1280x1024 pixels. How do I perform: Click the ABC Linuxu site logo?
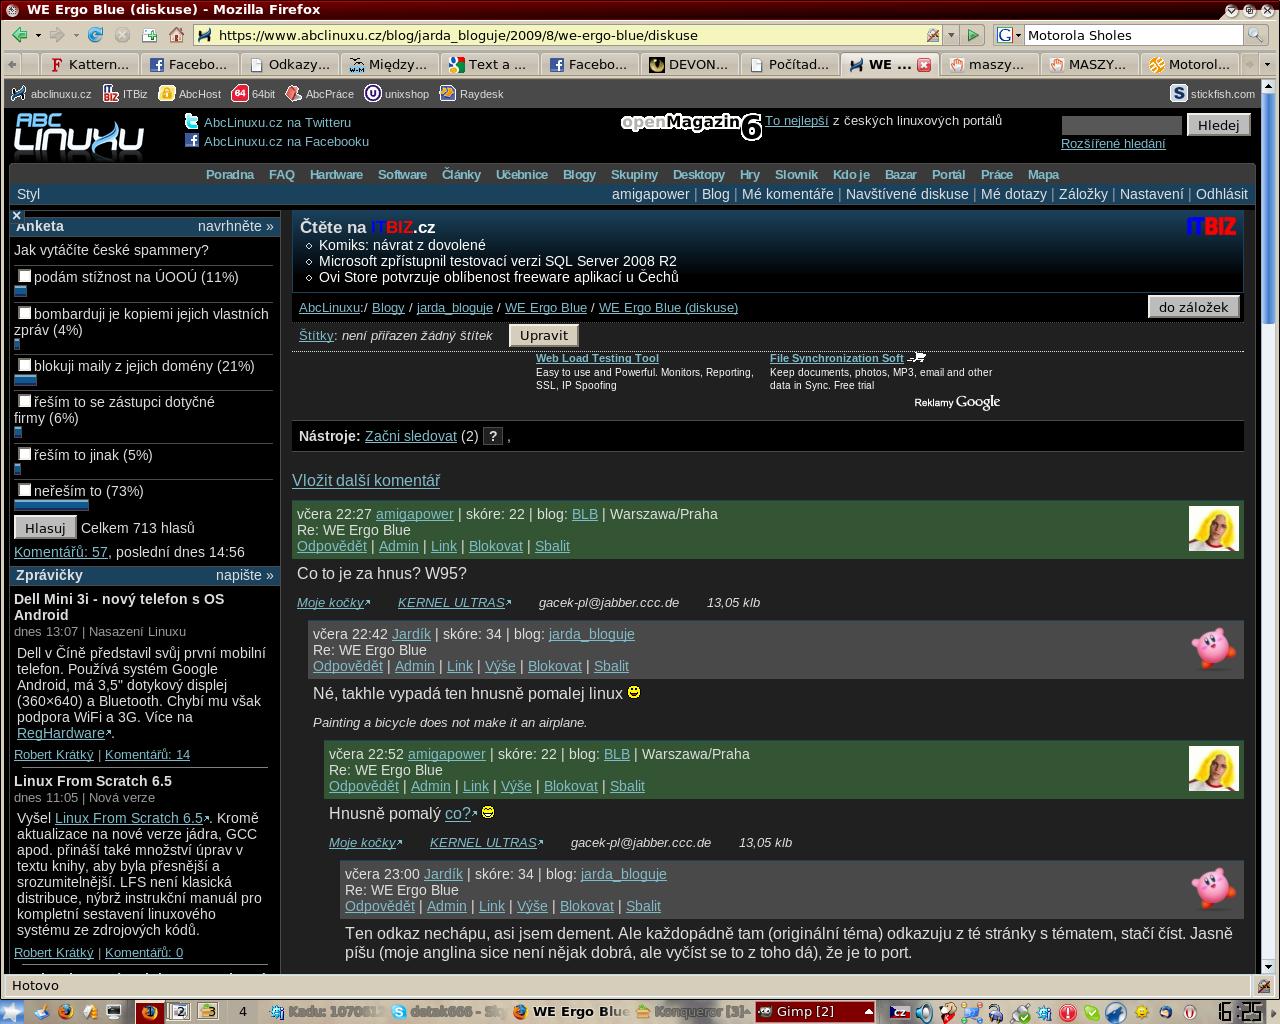79,137
